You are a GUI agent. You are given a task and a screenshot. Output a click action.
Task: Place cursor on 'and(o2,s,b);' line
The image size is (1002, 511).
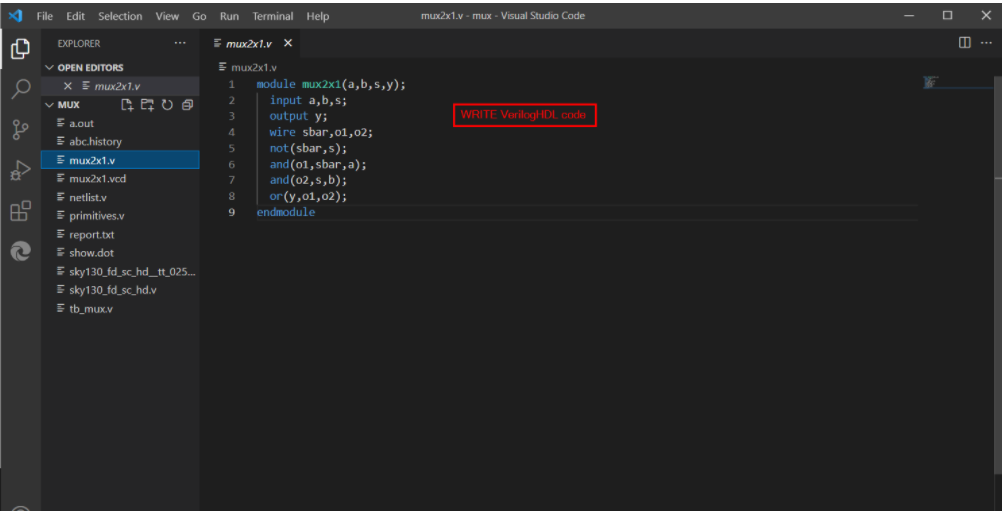308,180
